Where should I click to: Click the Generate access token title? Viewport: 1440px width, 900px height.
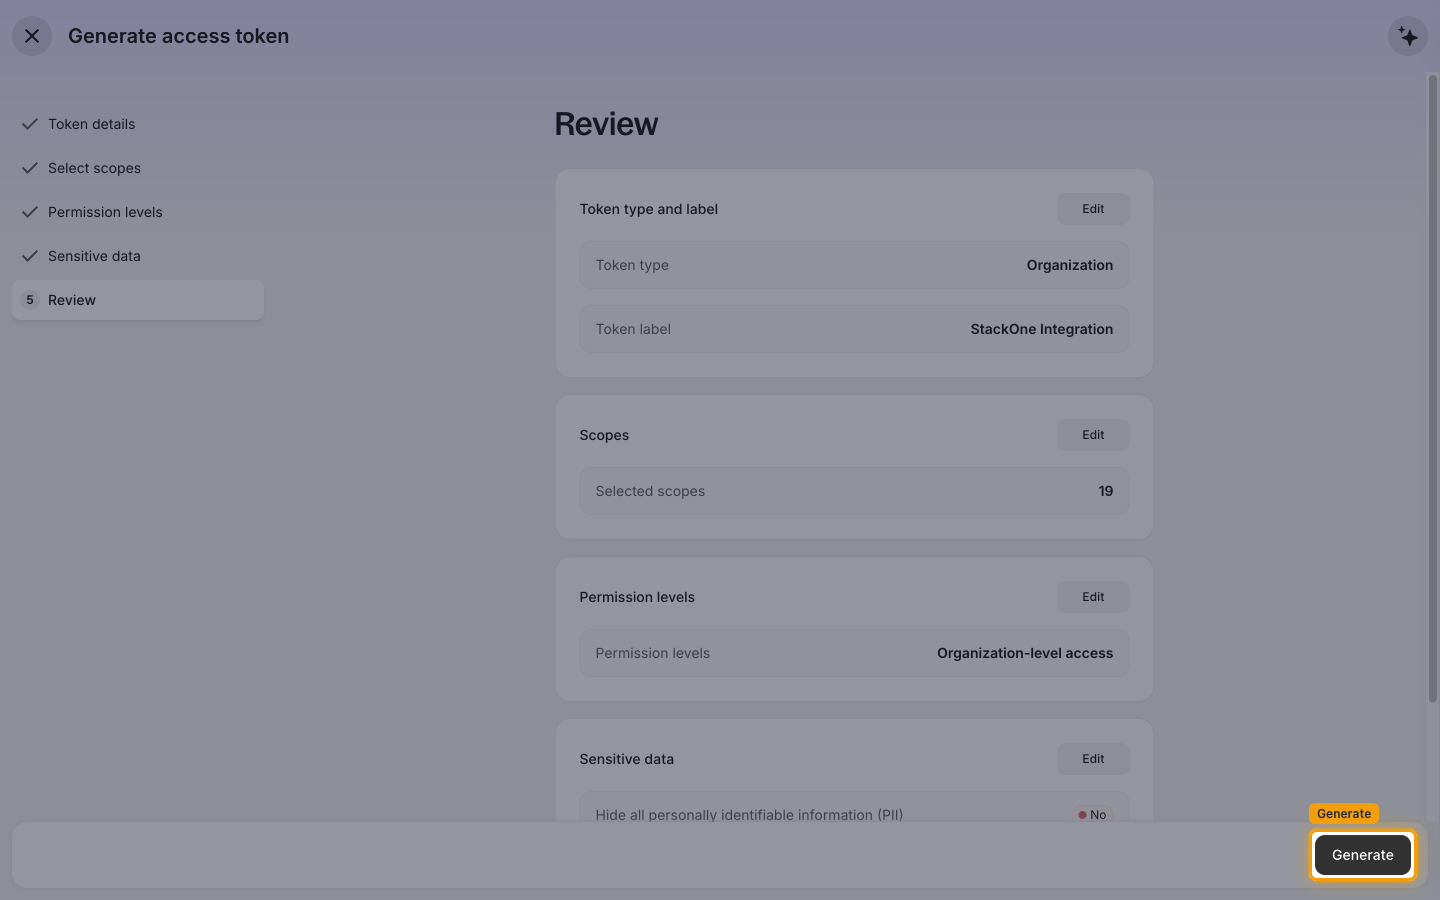click(178, 36)
